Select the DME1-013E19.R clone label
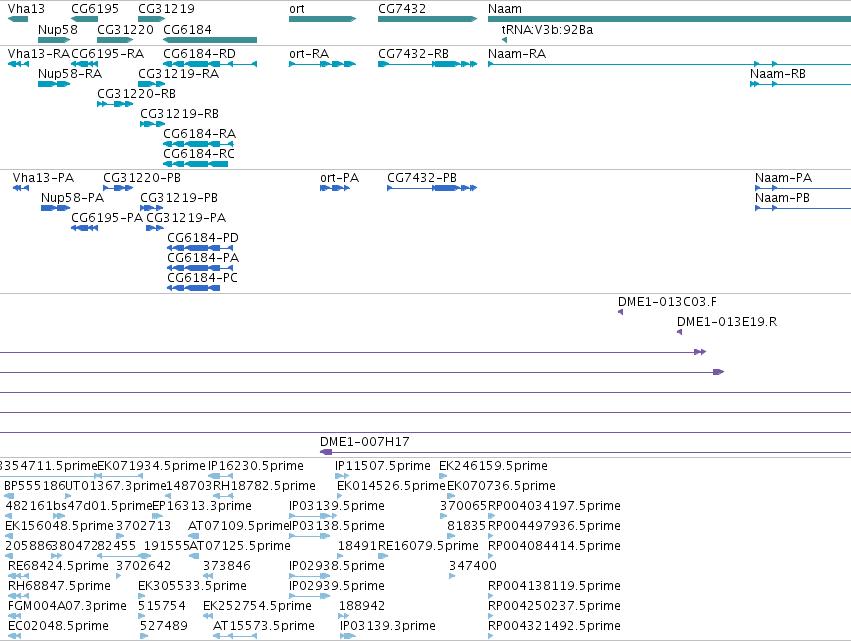This screenshot has width=851, height=641. pyautogui.click(x=727, y=322)
